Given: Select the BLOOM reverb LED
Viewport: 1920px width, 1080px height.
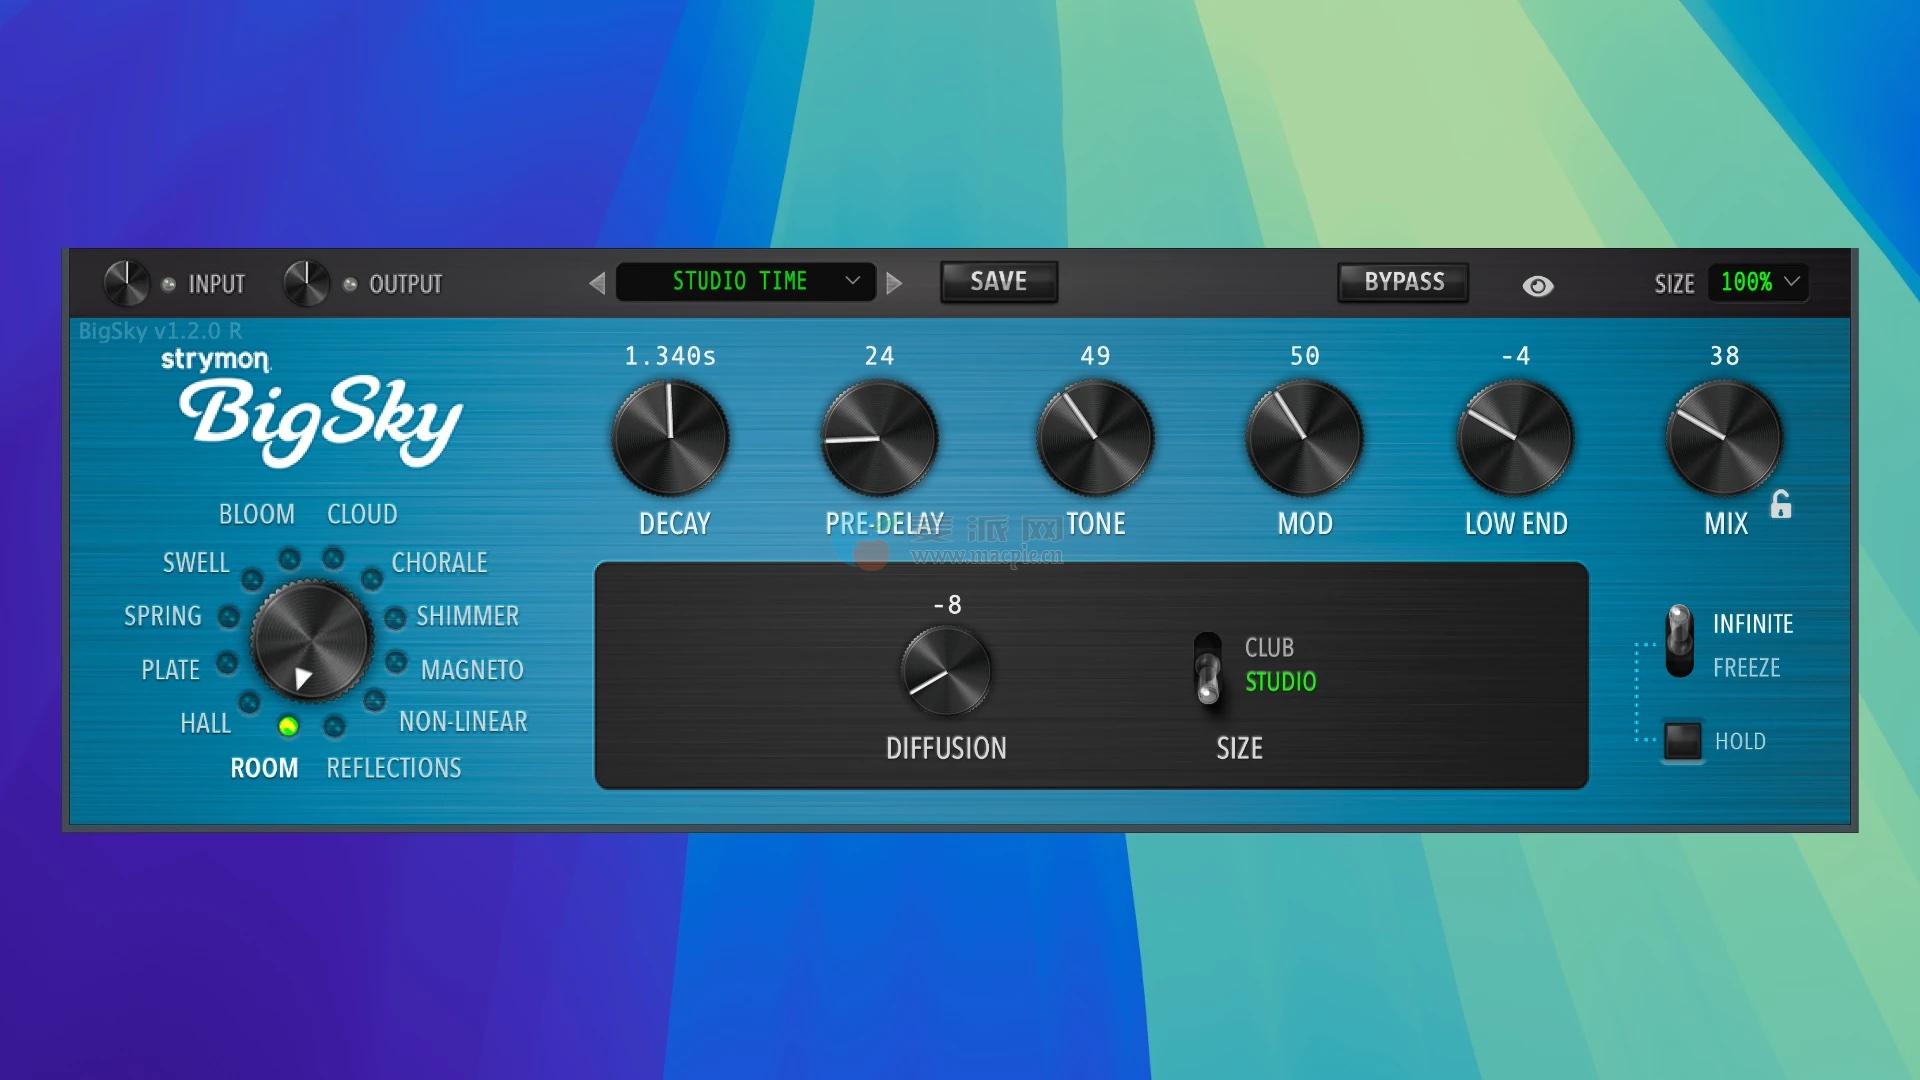Looking at the screenshot, I should point(289,559).
